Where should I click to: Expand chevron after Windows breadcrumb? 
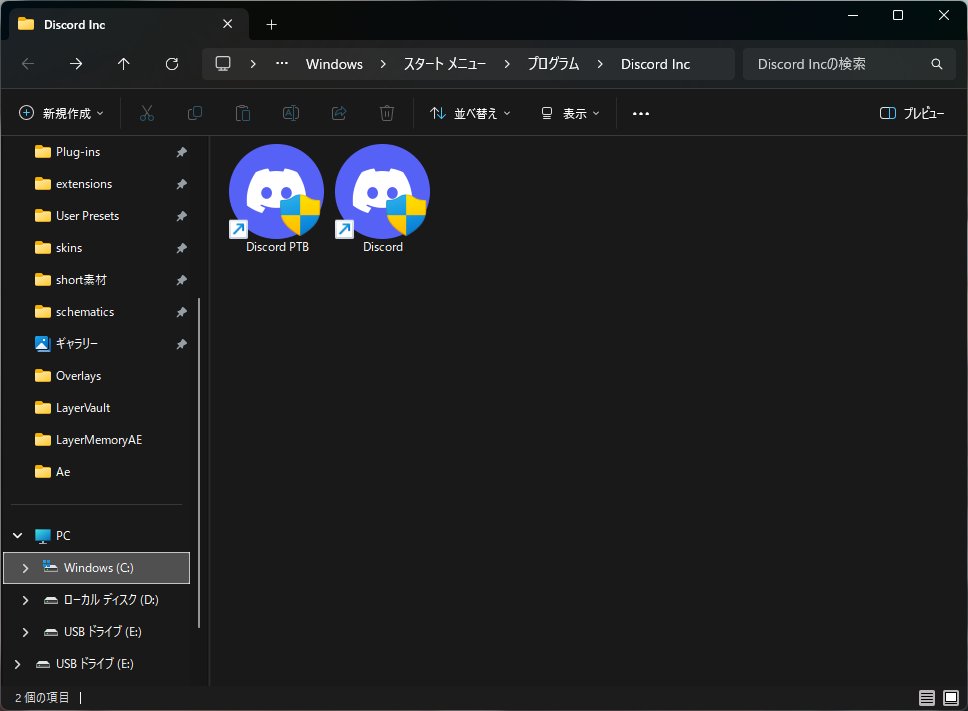click(x=383, y=64)
